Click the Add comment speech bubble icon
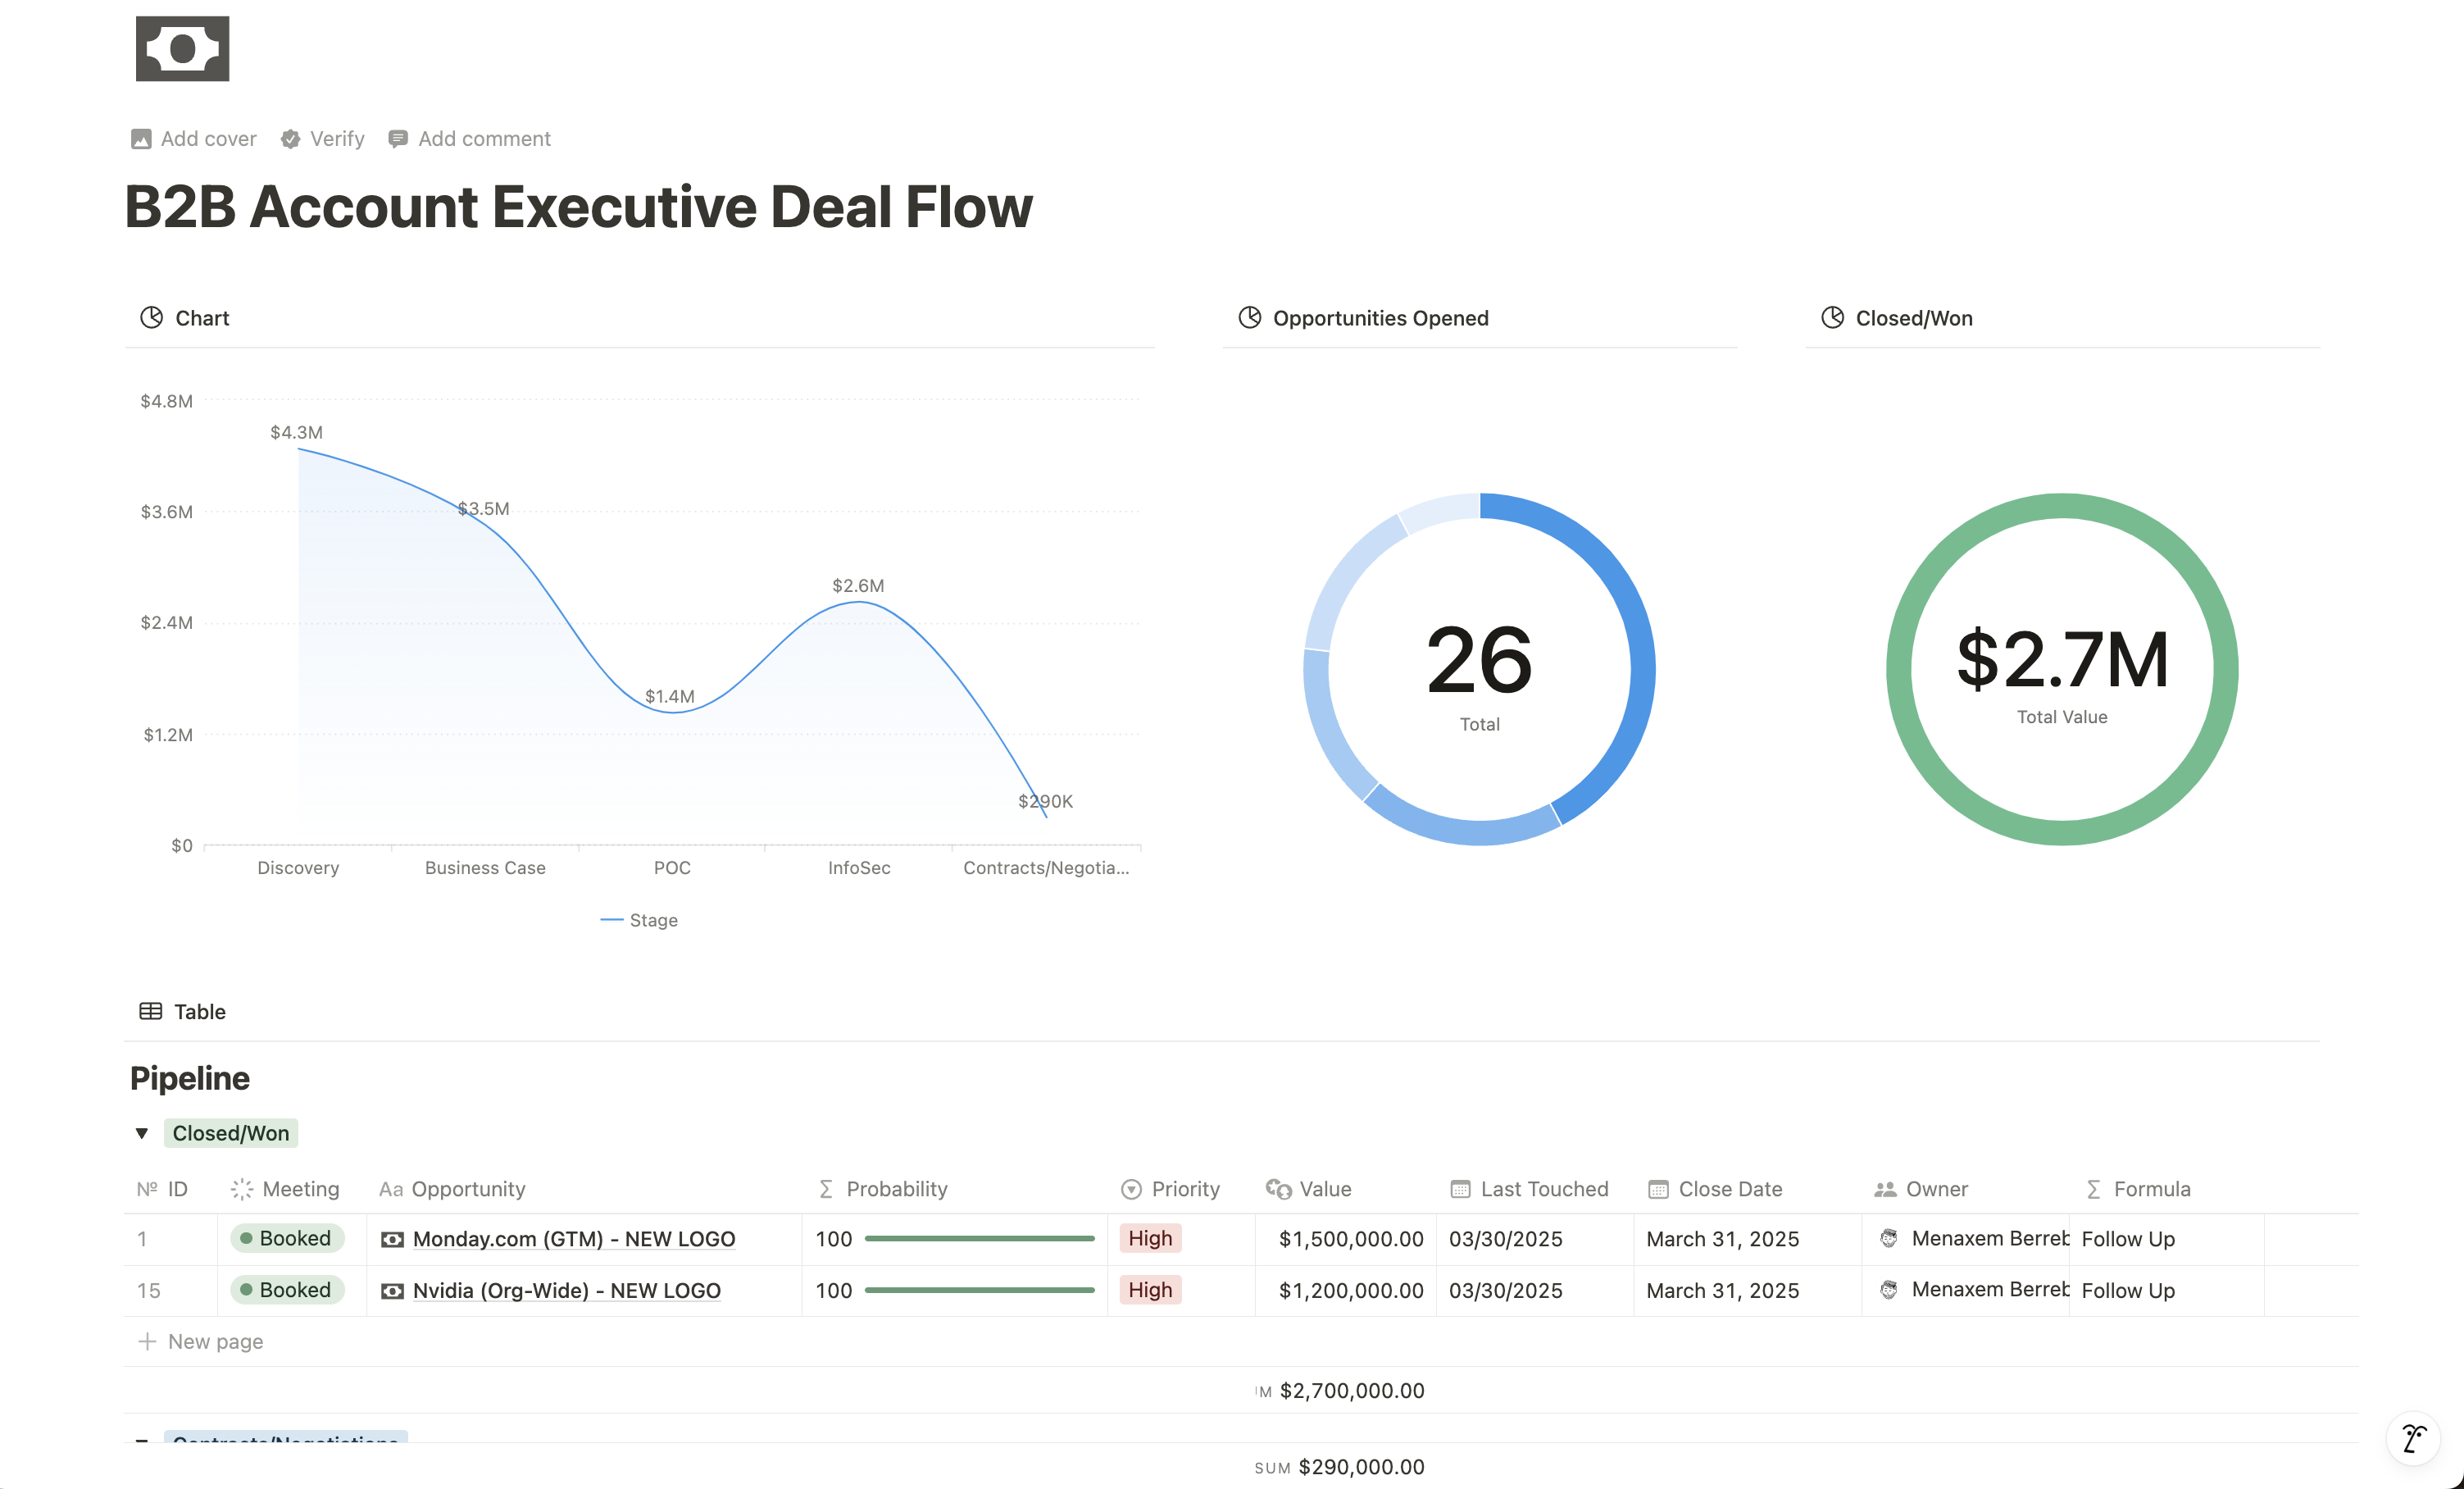The width and height of the screenshot is (2464, 1489). 398,139
